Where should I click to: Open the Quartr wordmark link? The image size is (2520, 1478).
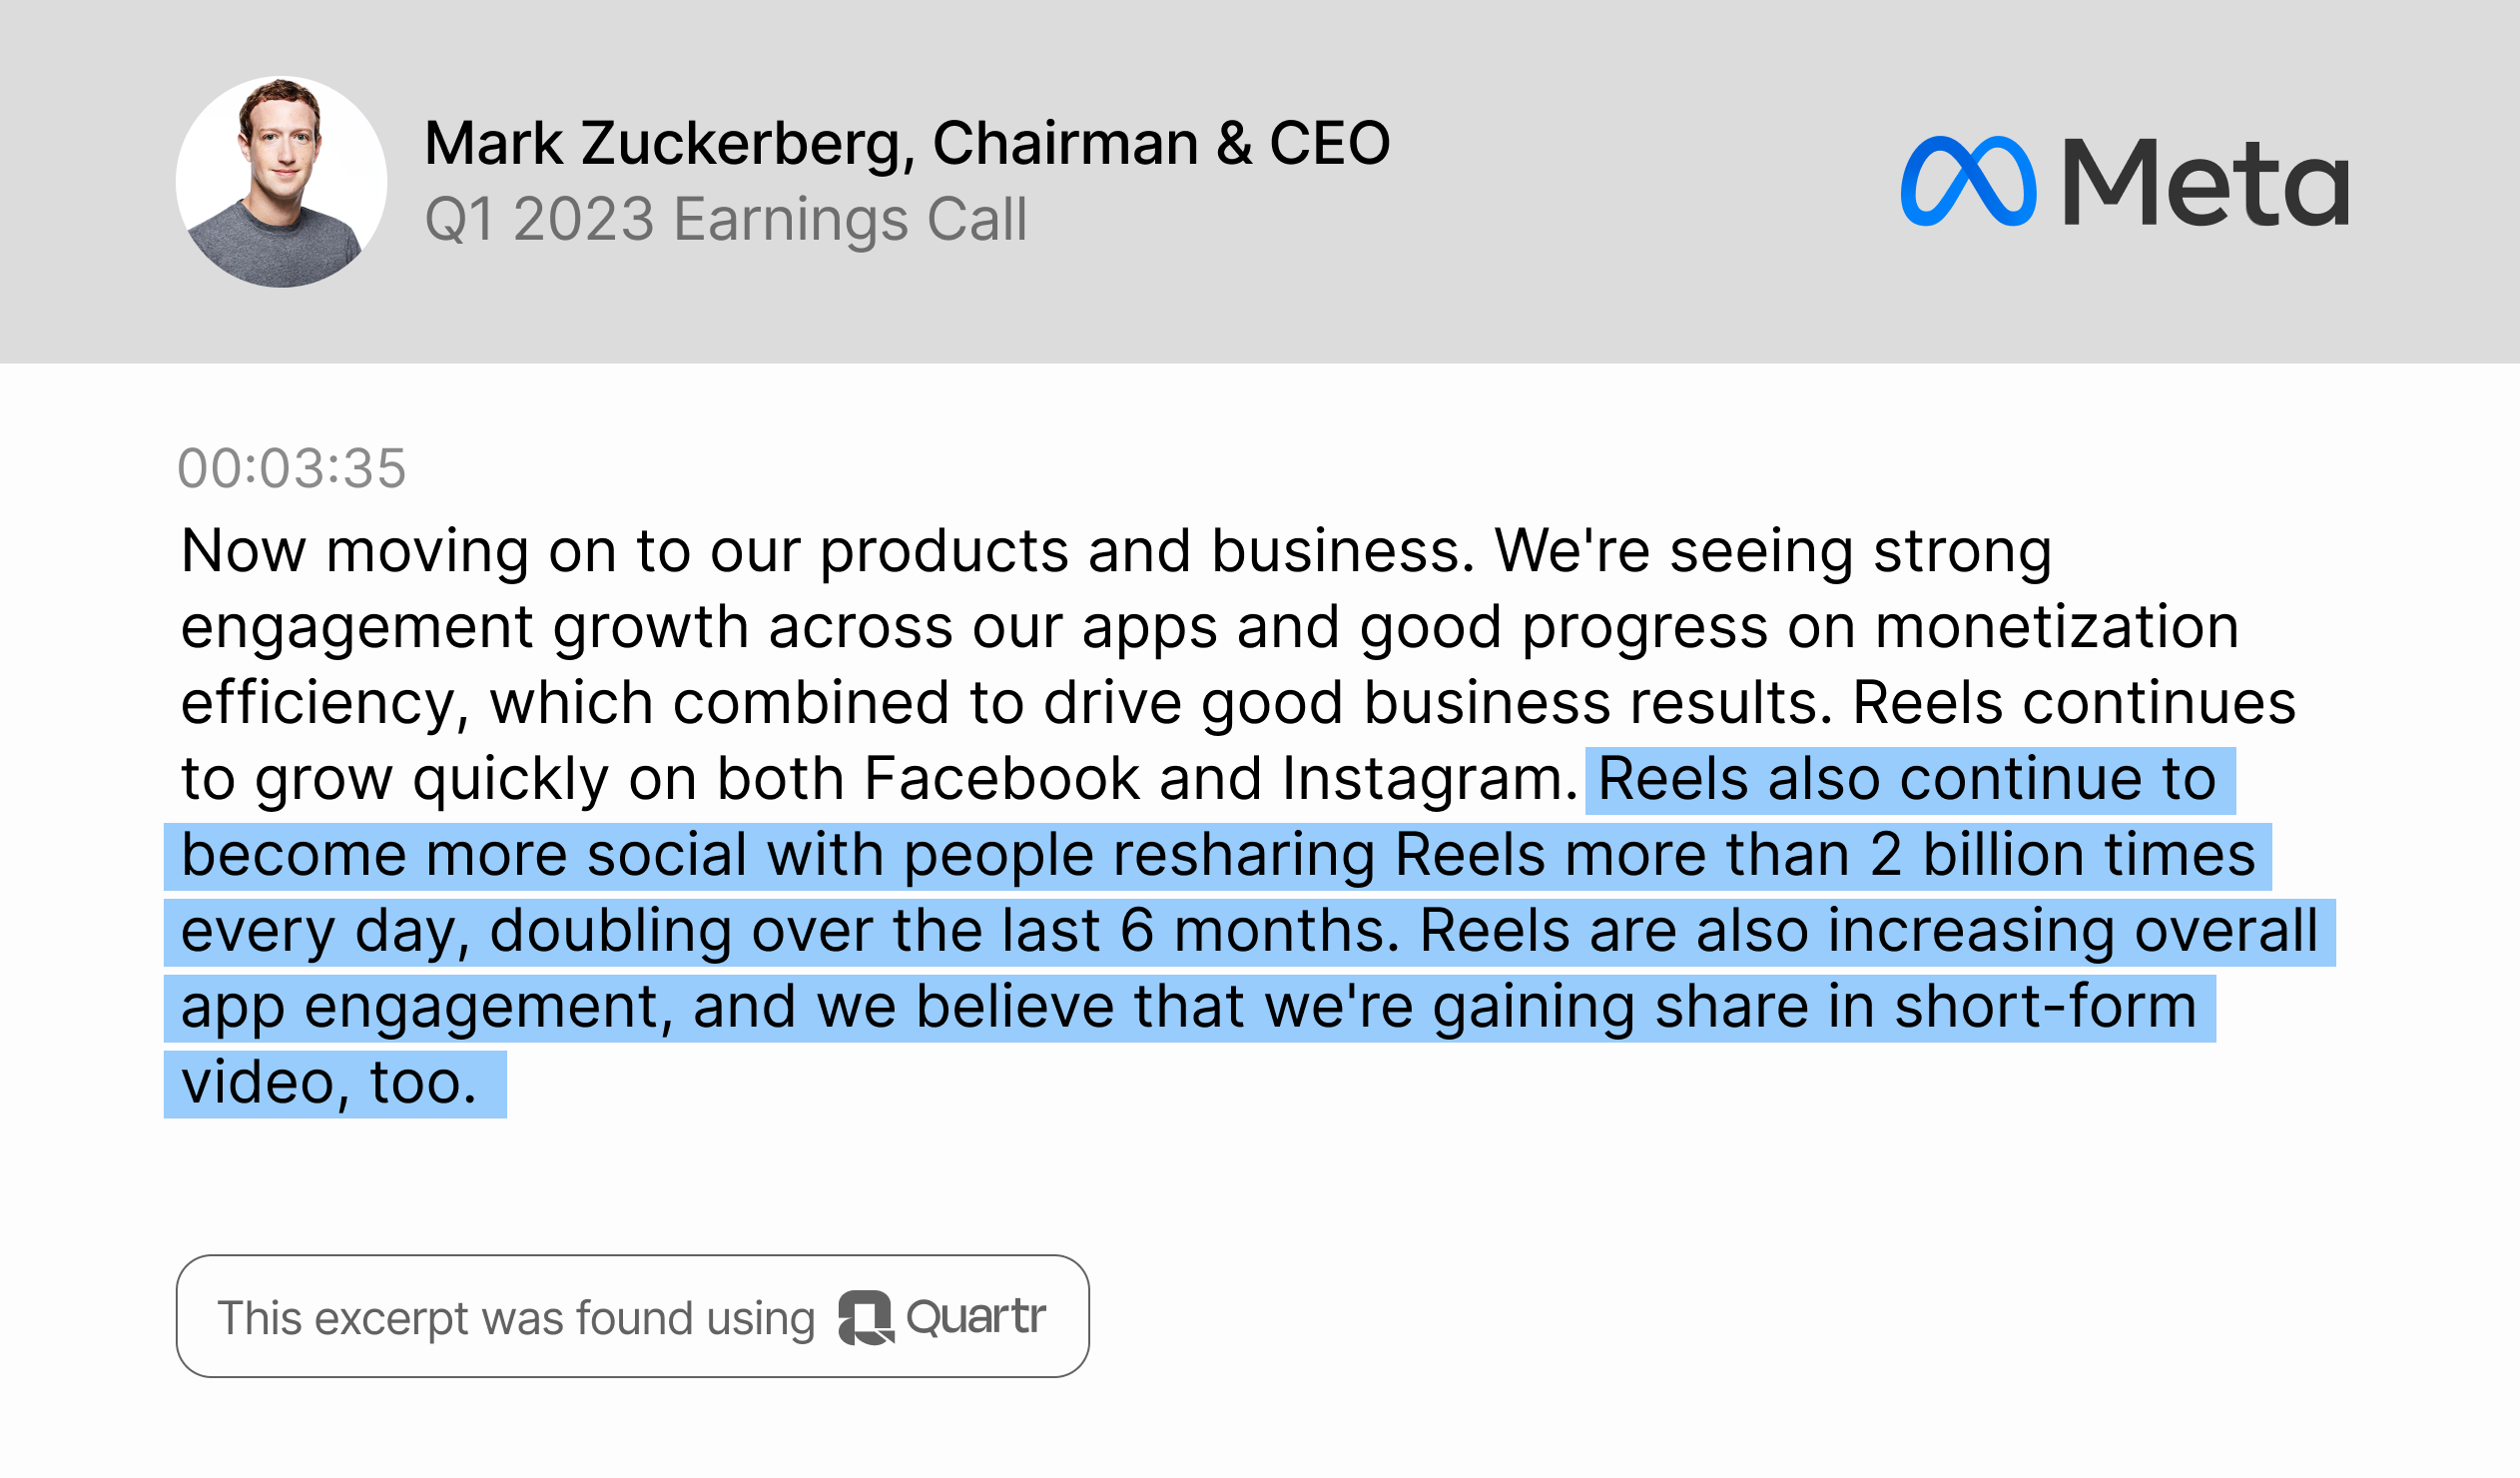point(975,1317)
